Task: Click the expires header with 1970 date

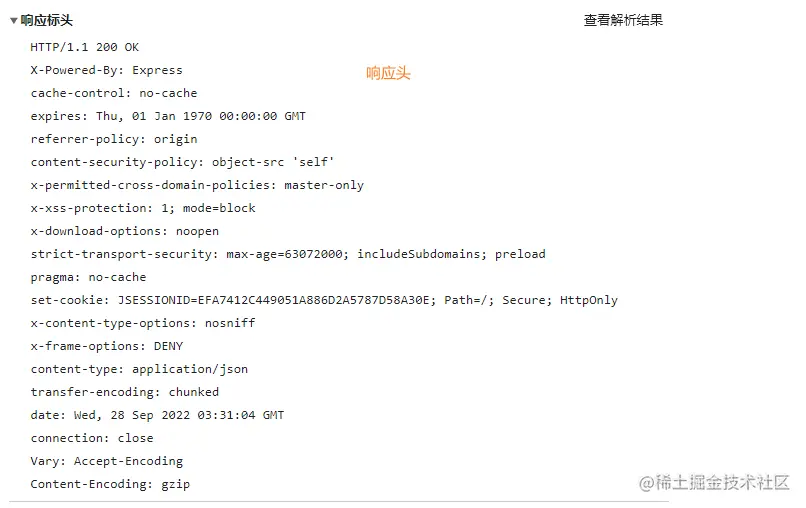Action: 168,116
